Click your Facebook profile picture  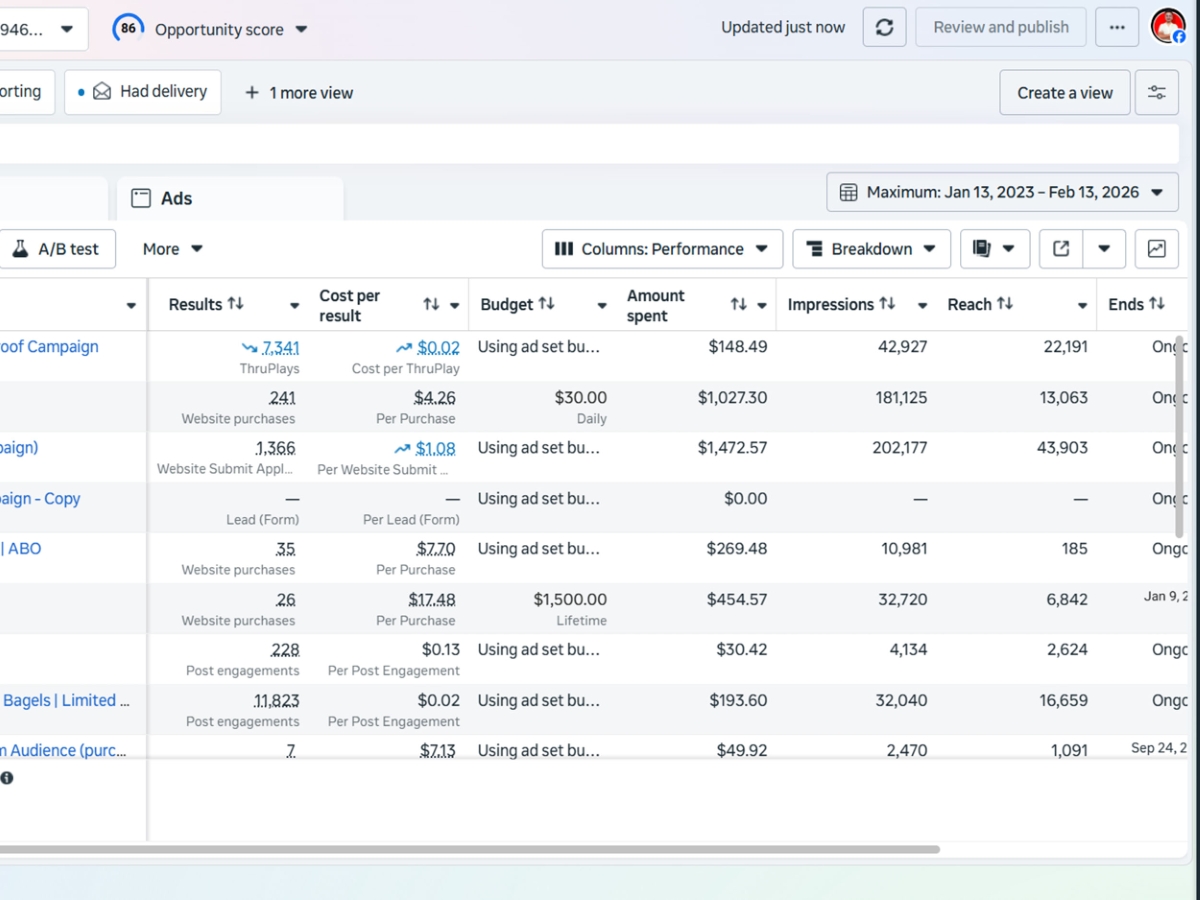point(1168,25)
